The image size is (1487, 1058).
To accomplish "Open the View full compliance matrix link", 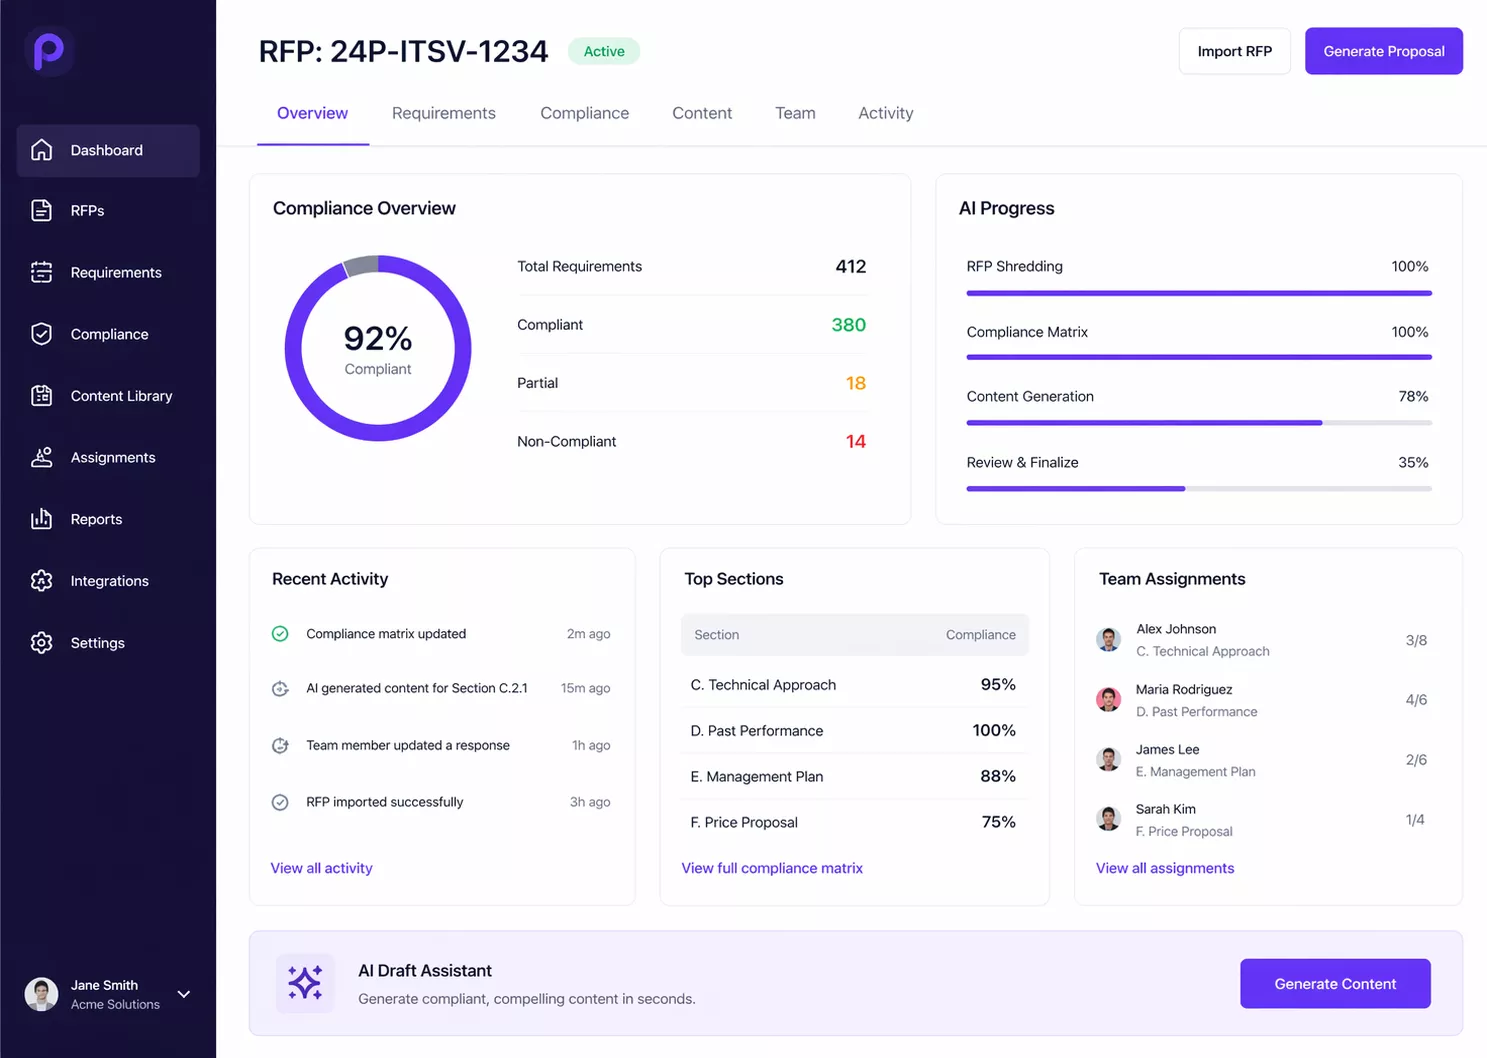I will tap(772, 868).
